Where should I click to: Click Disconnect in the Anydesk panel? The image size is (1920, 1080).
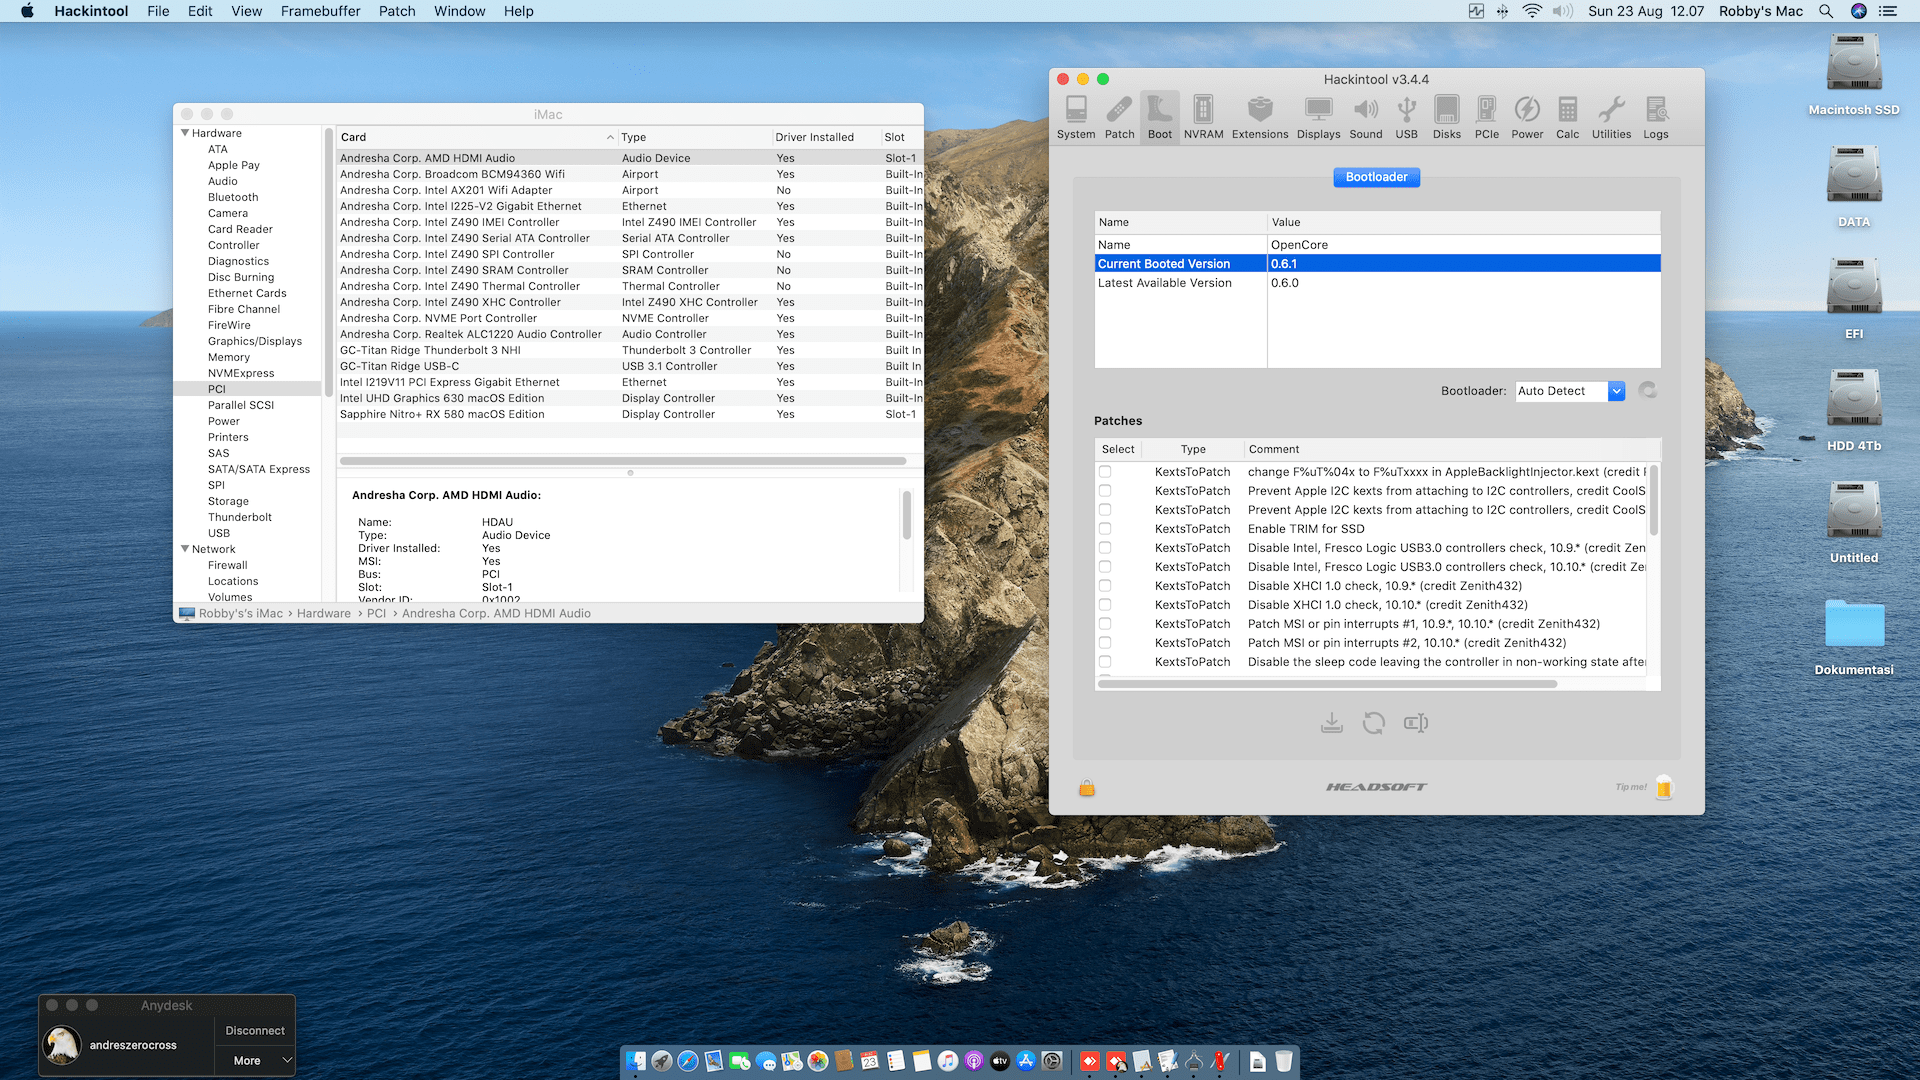click(x=255, y=1031)
